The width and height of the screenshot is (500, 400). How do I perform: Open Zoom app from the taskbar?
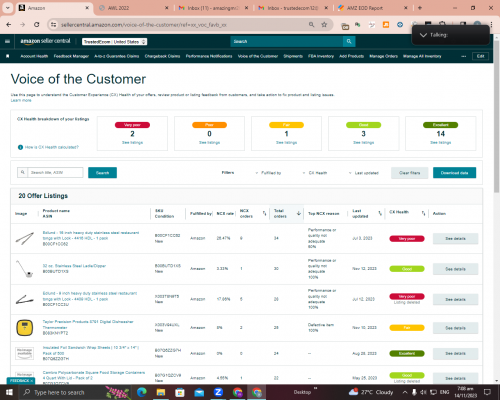pos(218,392)
